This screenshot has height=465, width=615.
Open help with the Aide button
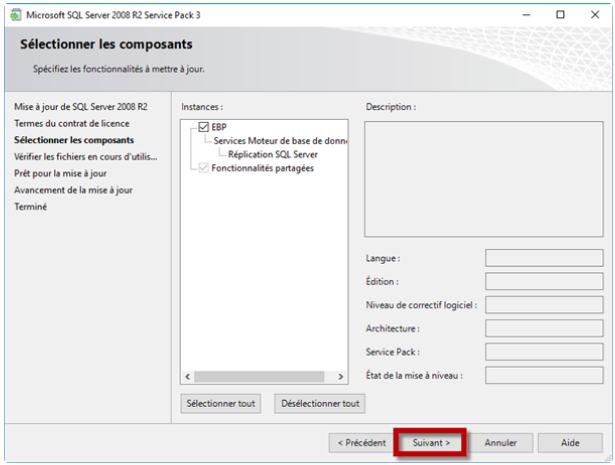click(570, 443)
